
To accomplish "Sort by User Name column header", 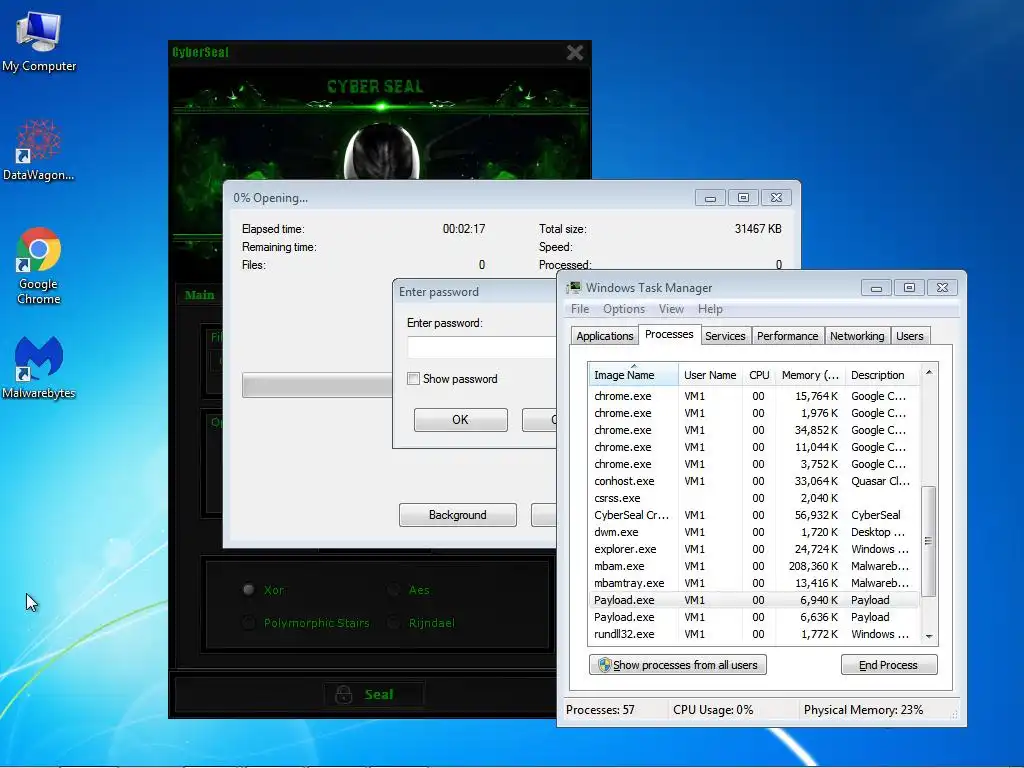I will (710, 375).
